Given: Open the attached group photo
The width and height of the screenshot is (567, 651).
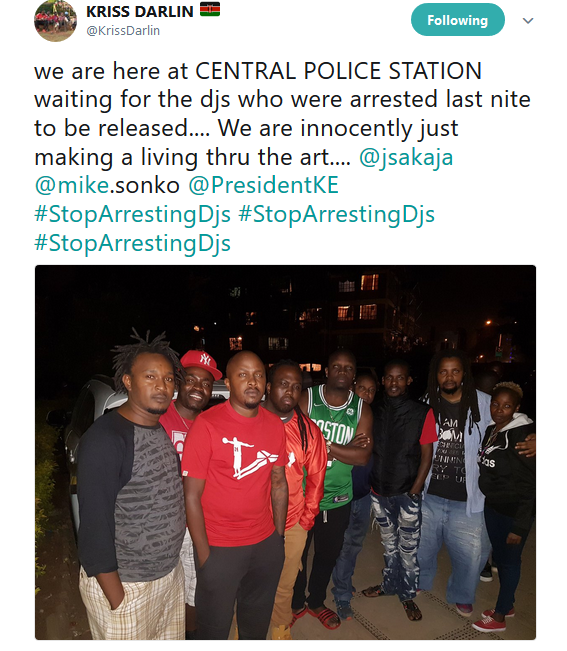Looking at the screenshot, I should click(x=285, y=452).
